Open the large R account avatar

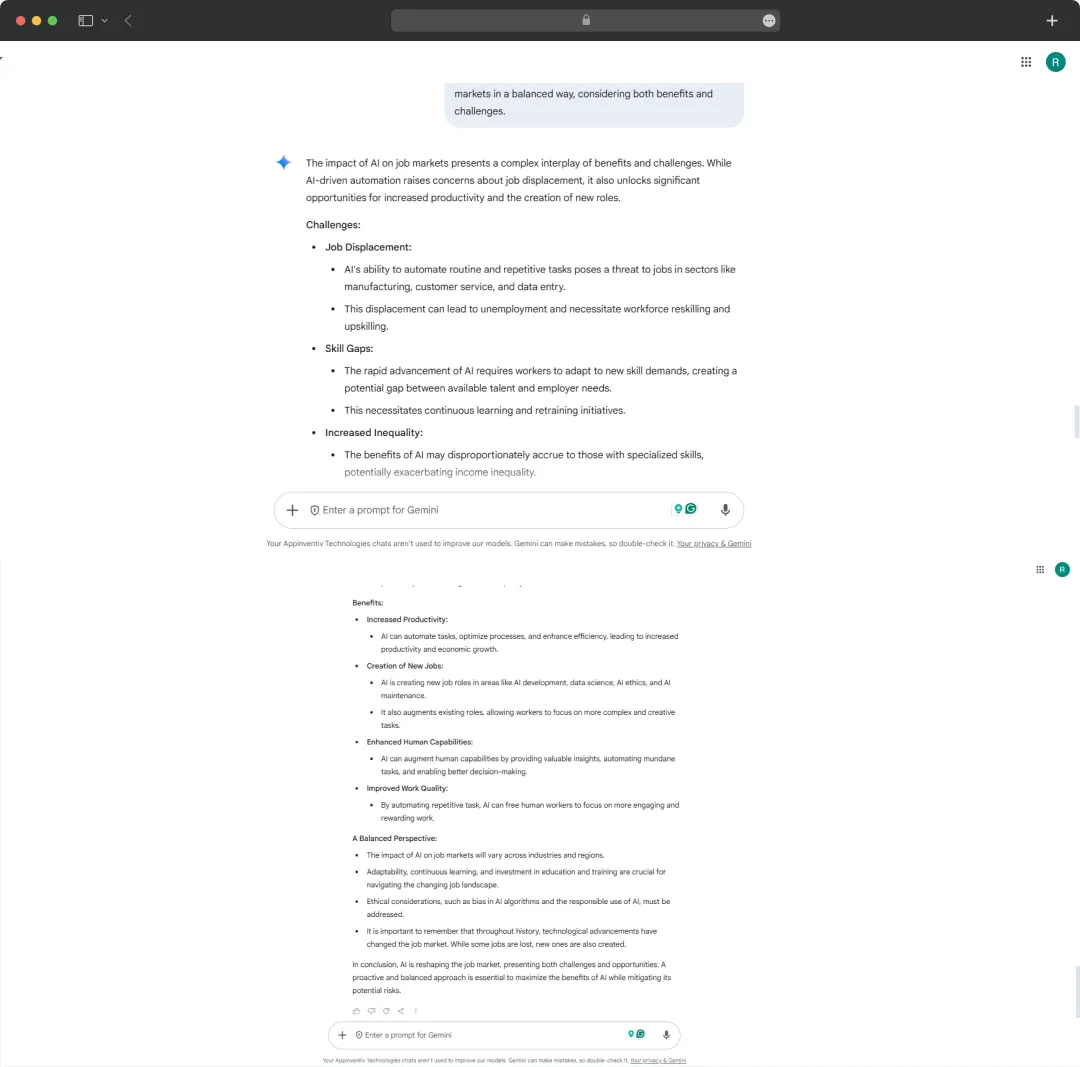click(x=1055, y=62)
